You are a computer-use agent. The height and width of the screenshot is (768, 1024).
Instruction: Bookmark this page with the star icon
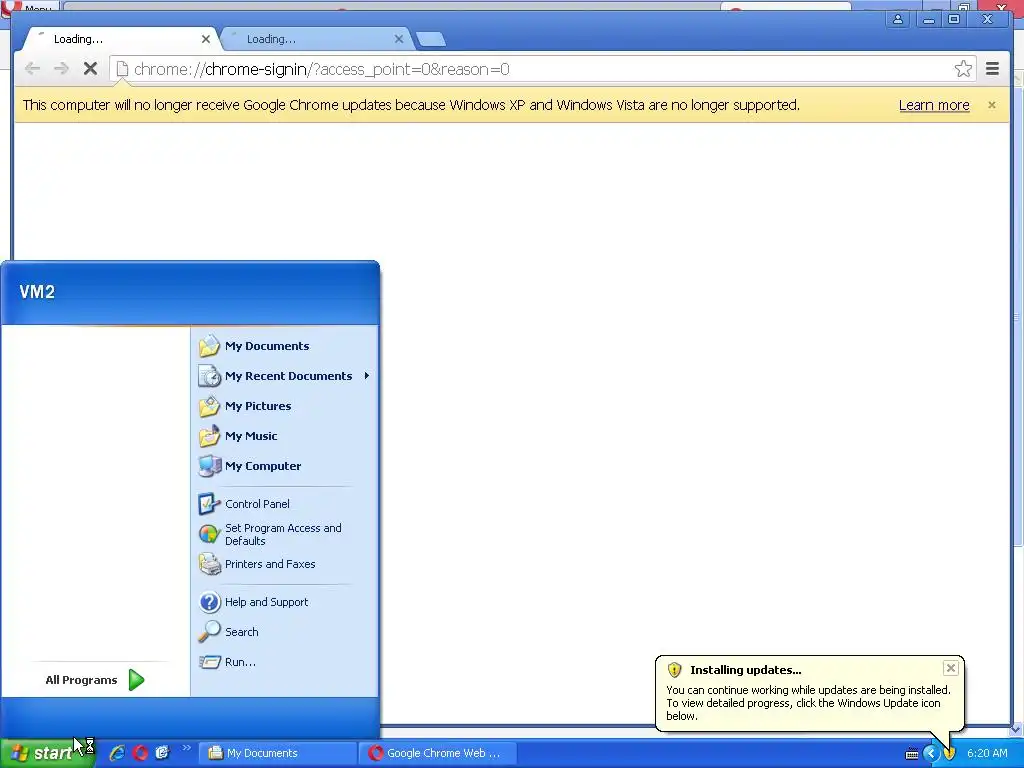click(x=963, y=69)
